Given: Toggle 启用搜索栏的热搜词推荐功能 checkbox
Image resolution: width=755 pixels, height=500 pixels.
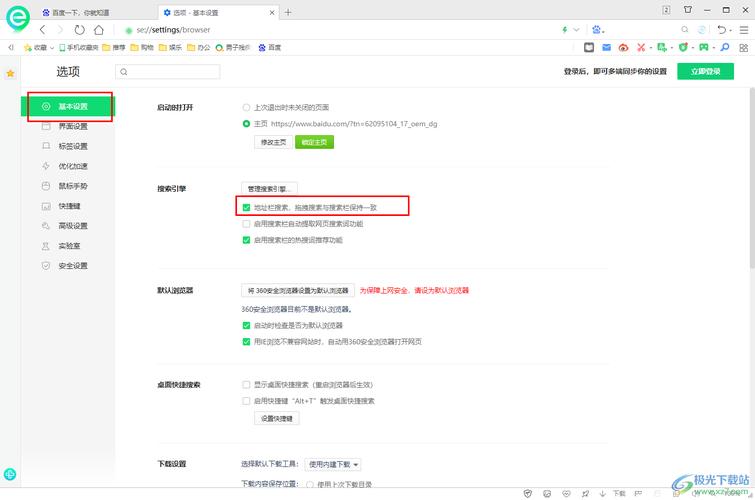Looking at the screenshot, I should (246, 240).
